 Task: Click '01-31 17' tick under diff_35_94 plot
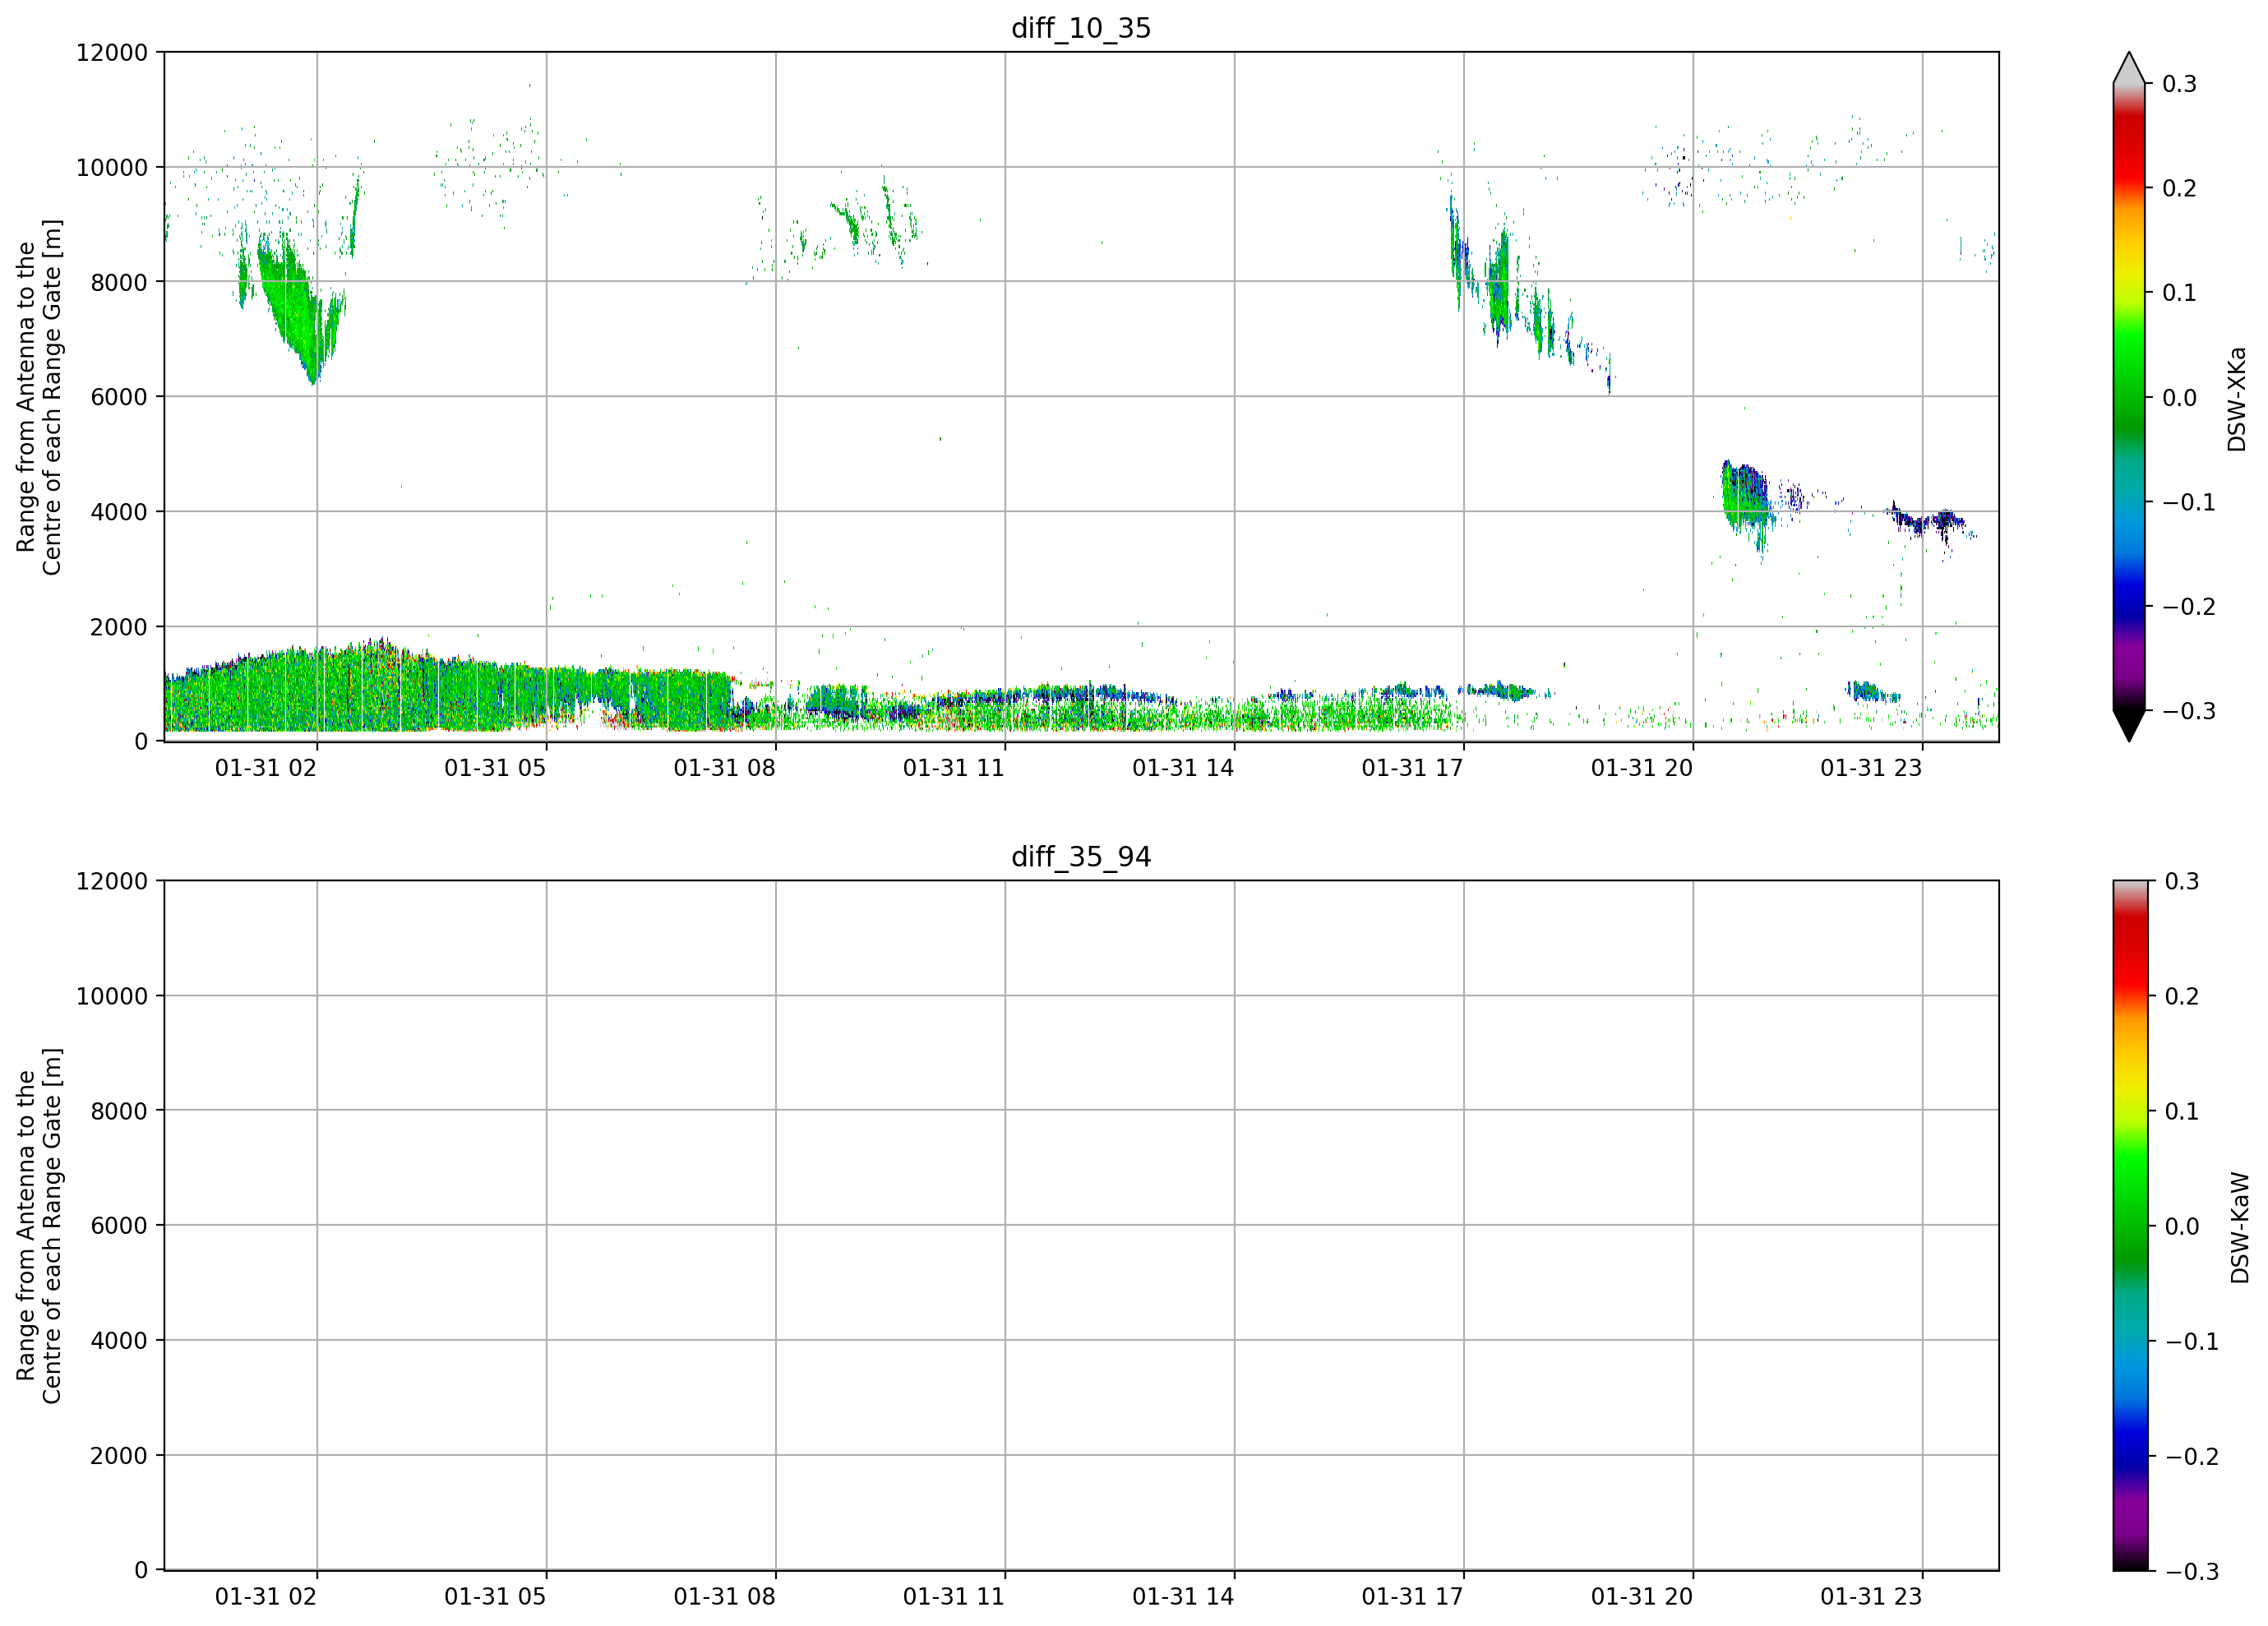(x=1412, y=1597)
